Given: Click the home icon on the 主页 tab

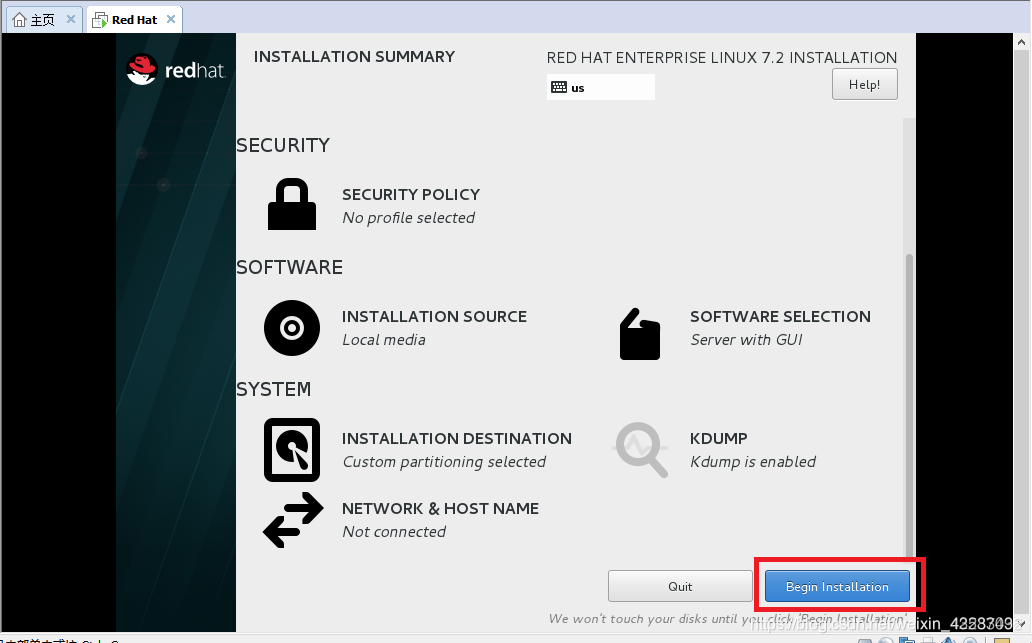Looking at the screenshot, I should [x=20, y=20].
